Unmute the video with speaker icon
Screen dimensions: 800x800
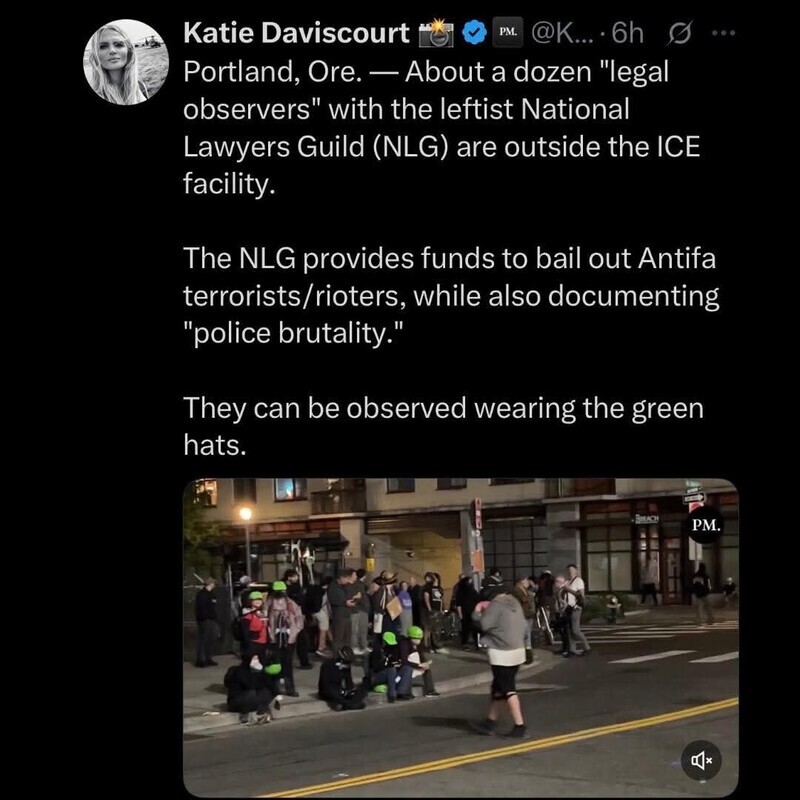click(x=701, y=761)
